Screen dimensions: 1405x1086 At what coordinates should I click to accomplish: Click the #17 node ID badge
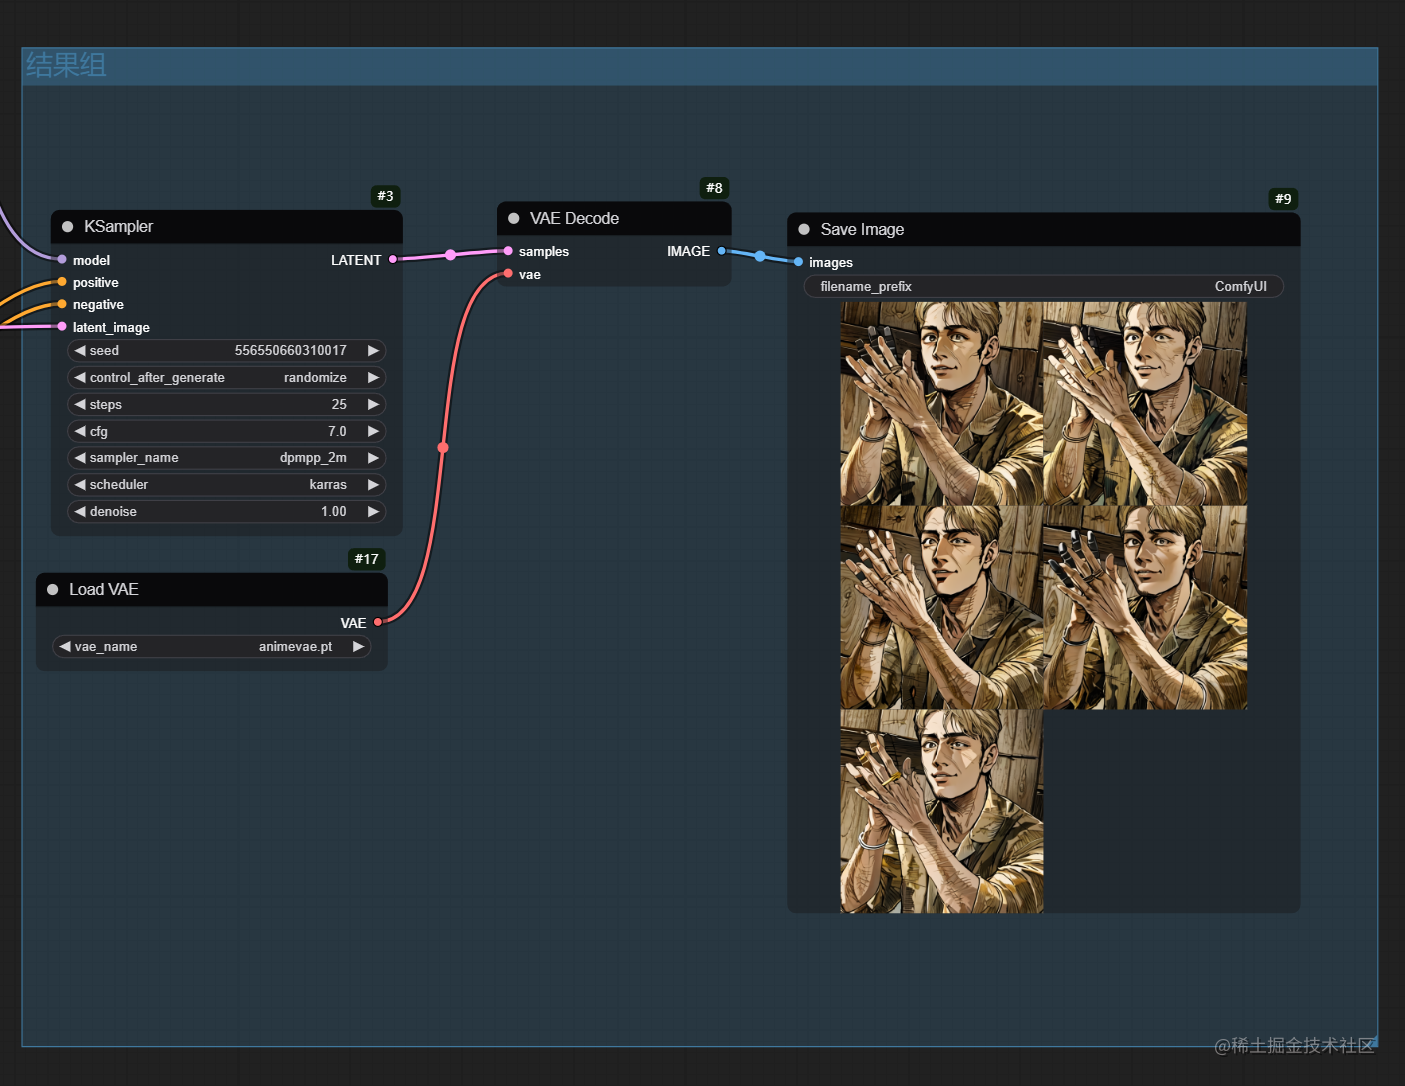[367, 559]
